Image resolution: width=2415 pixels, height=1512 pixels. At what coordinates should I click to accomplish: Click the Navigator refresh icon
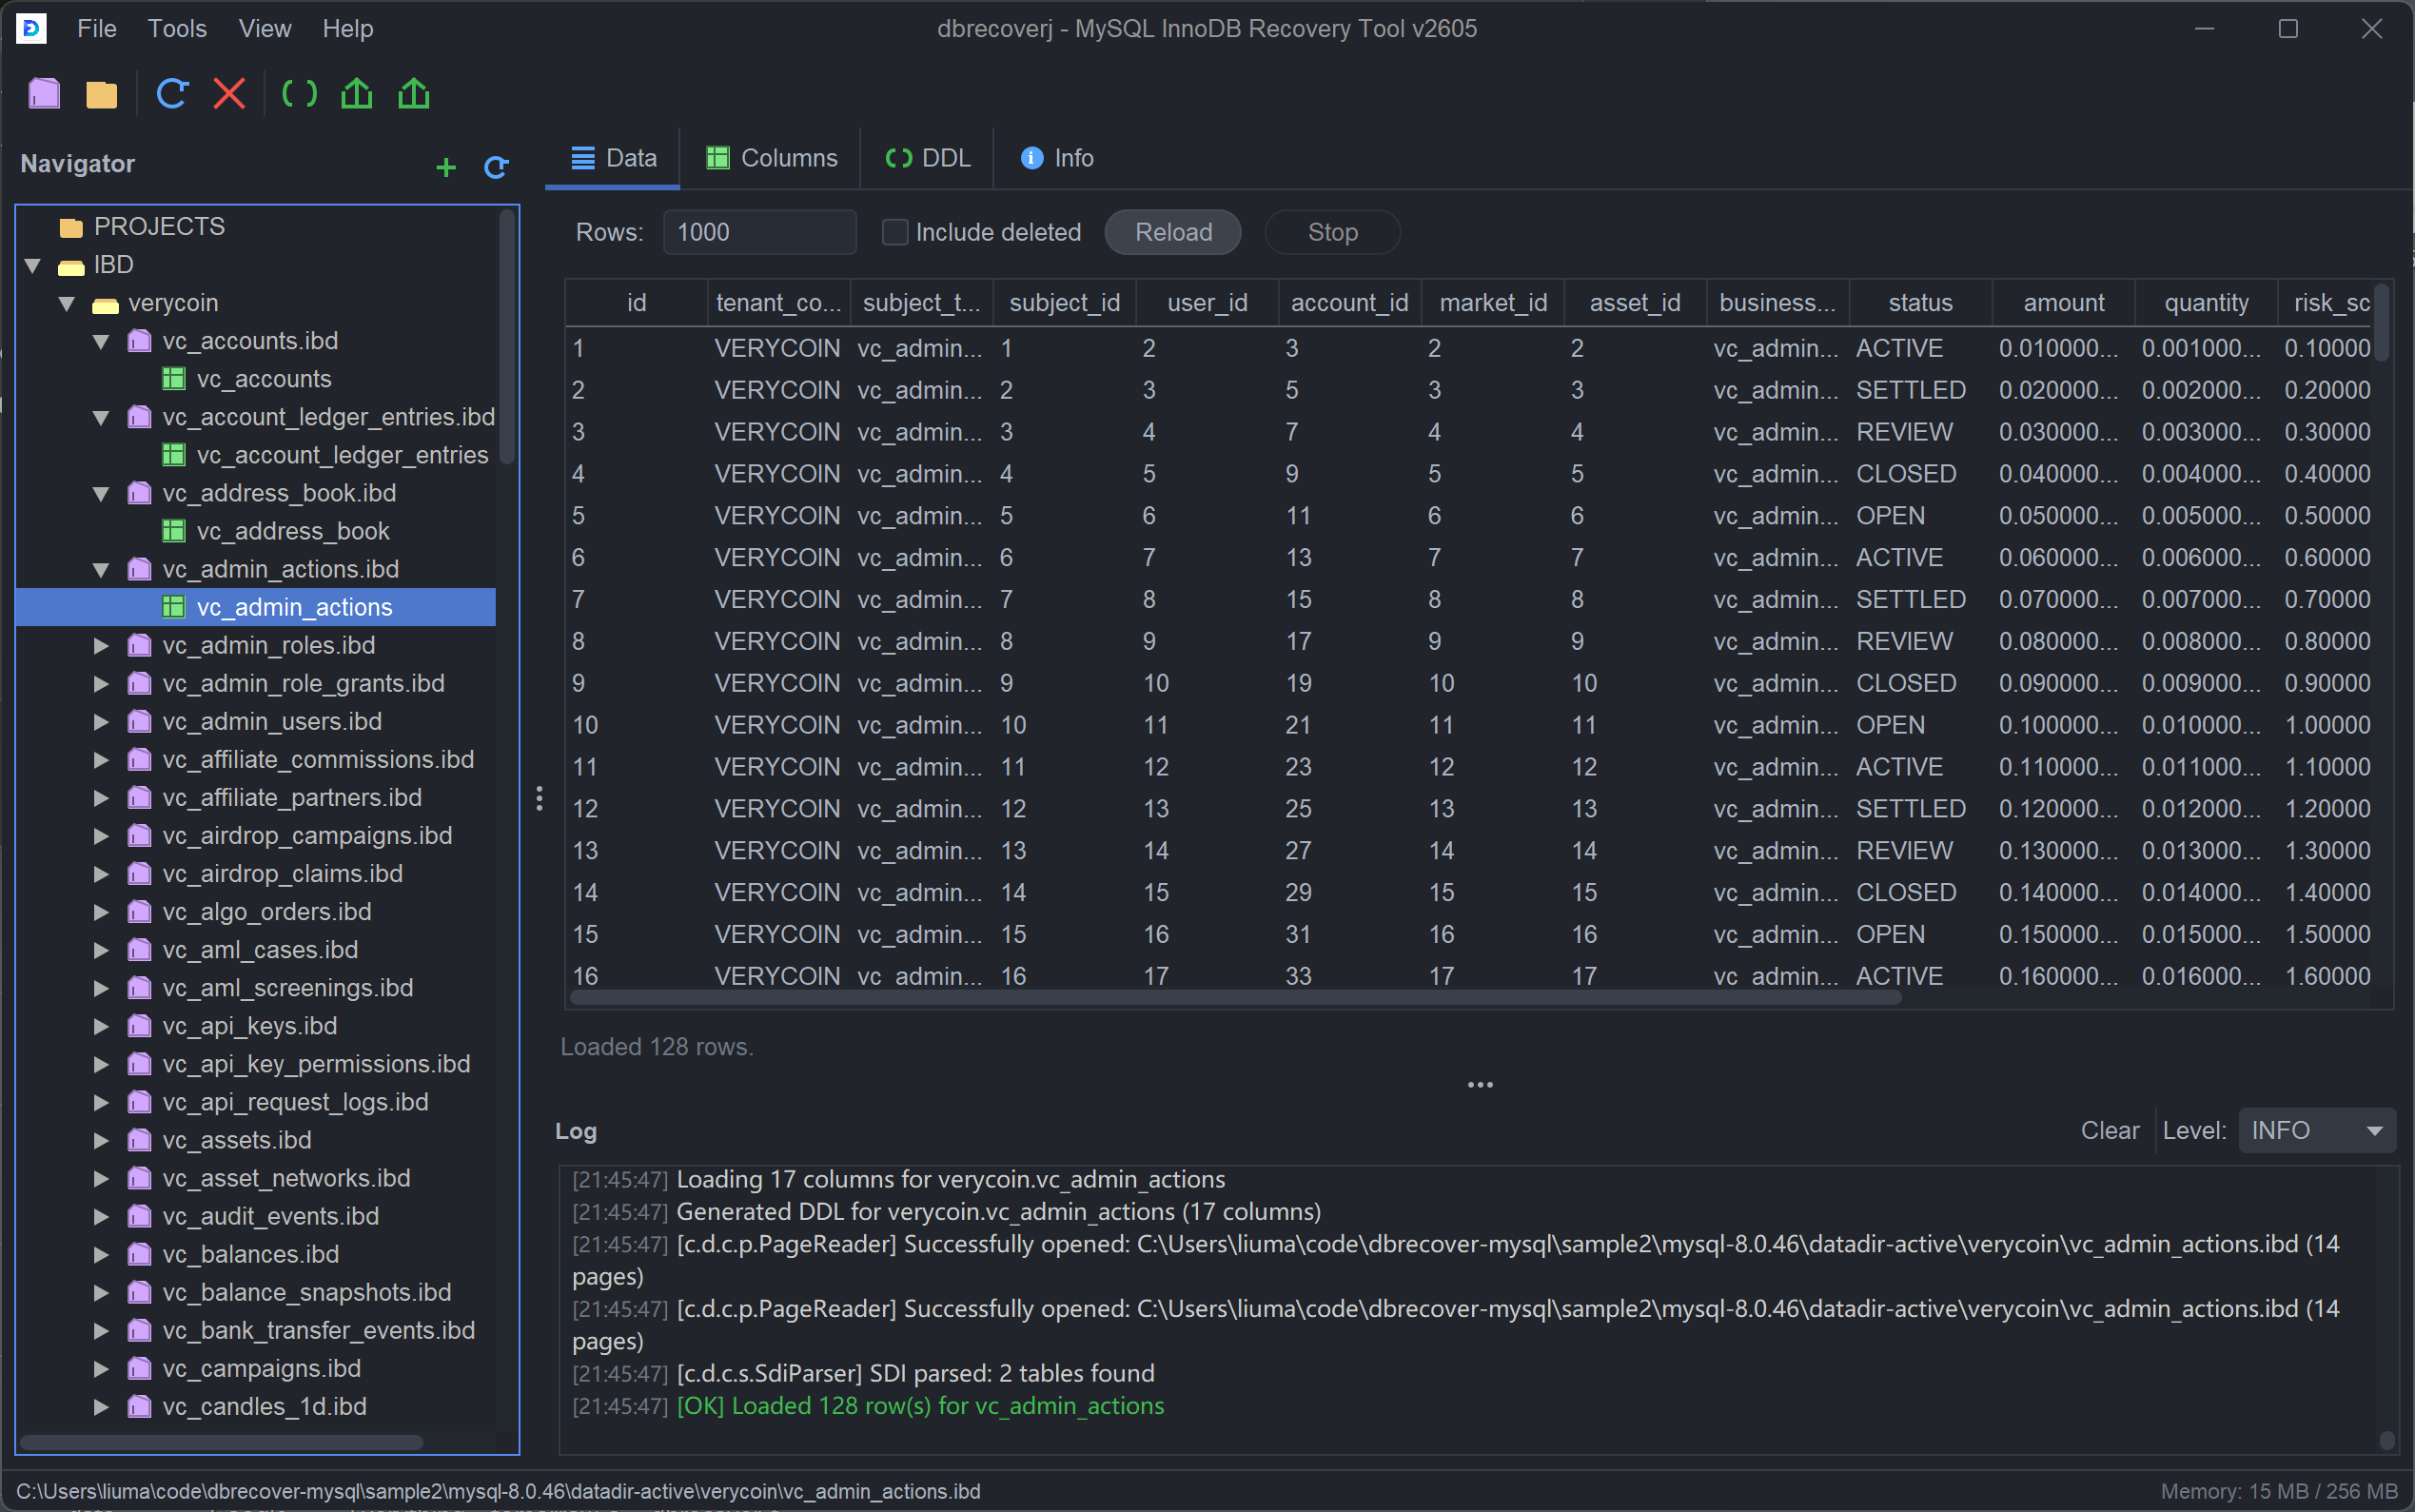pyautogui.click(x=496, y=167)
